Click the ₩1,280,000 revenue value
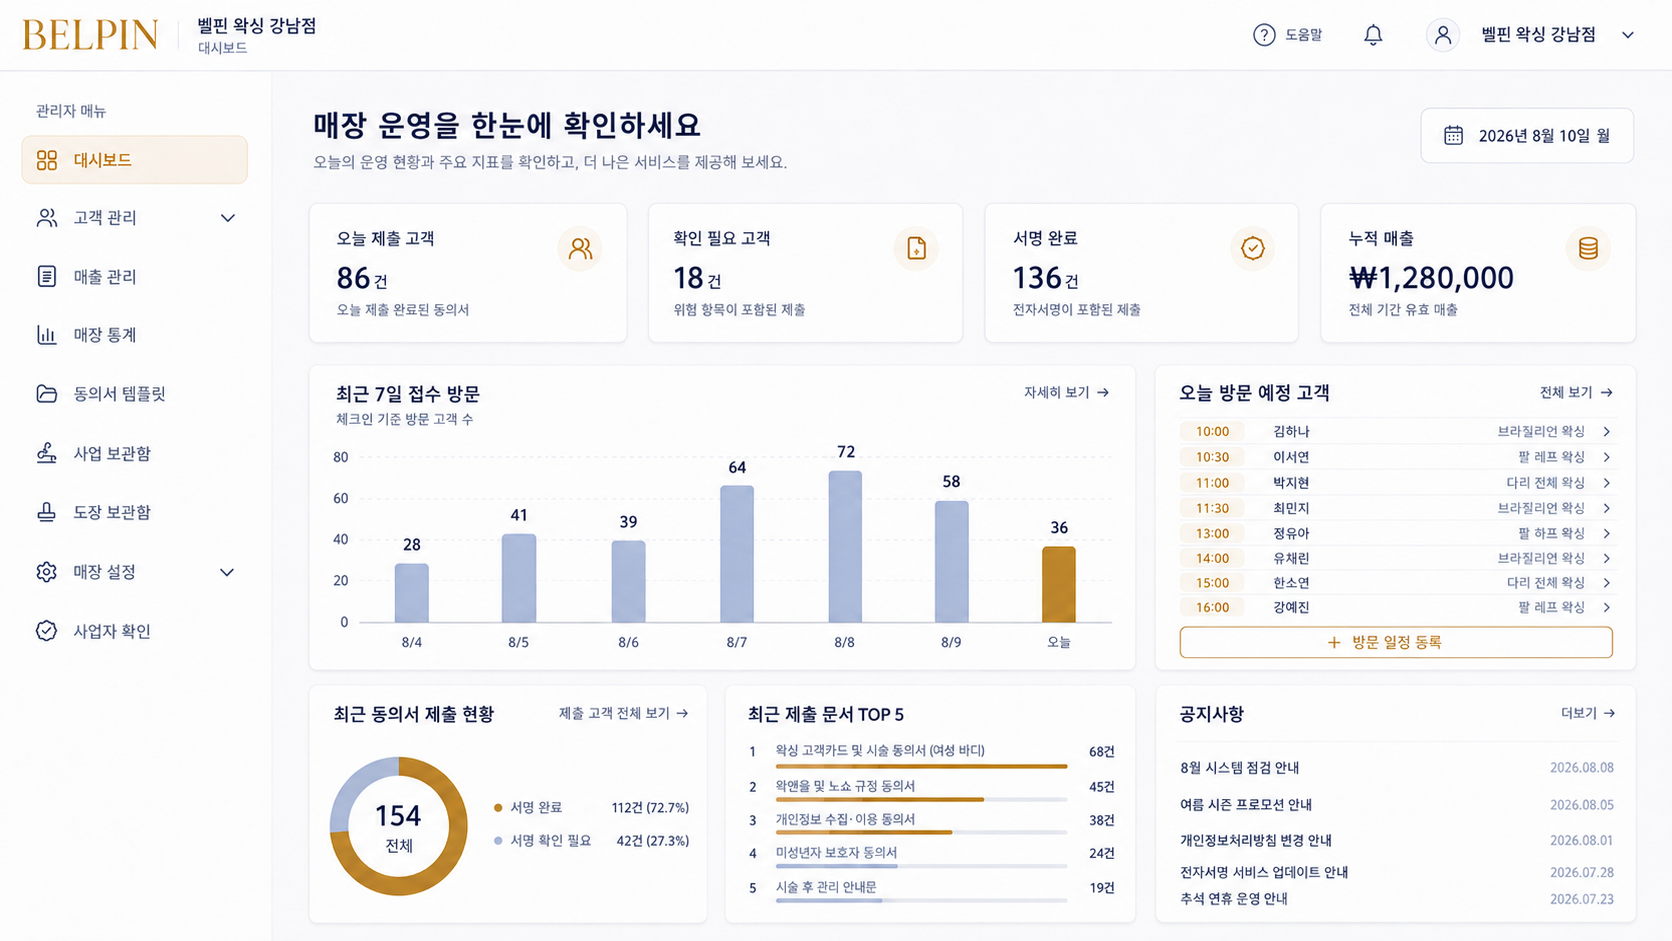 coord(1431,278)
